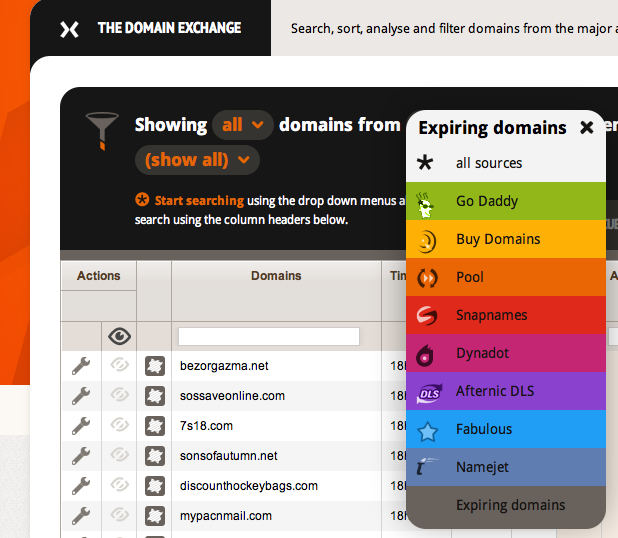Viewport: 618px width, 538px height.
Task: Focus the Domains filter text field
Action: tap(269, 336)
